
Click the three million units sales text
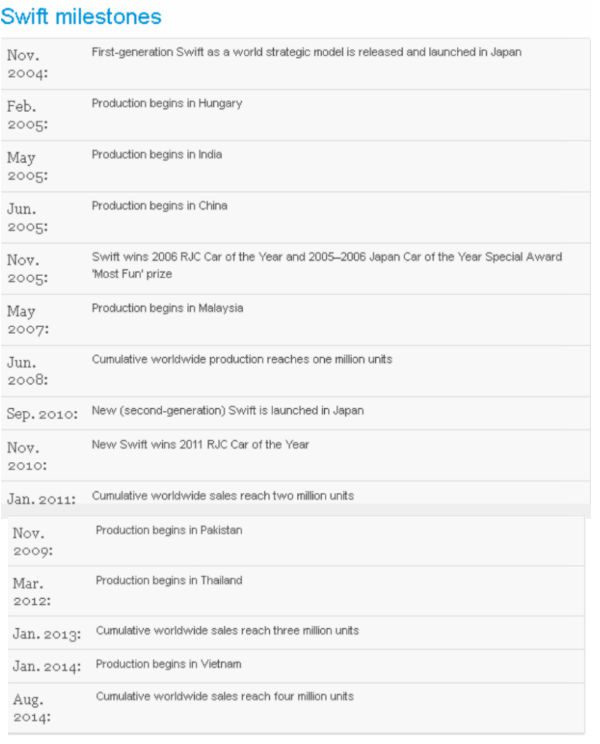(x=227, y=631)
